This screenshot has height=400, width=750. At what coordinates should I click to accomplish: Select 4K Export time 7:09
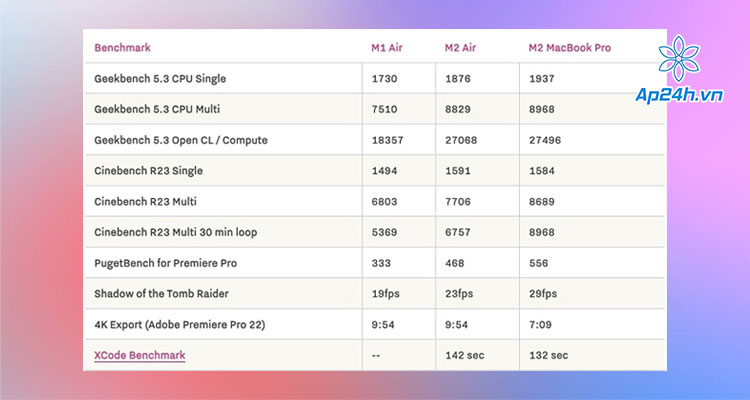click(x=540, y=324)
